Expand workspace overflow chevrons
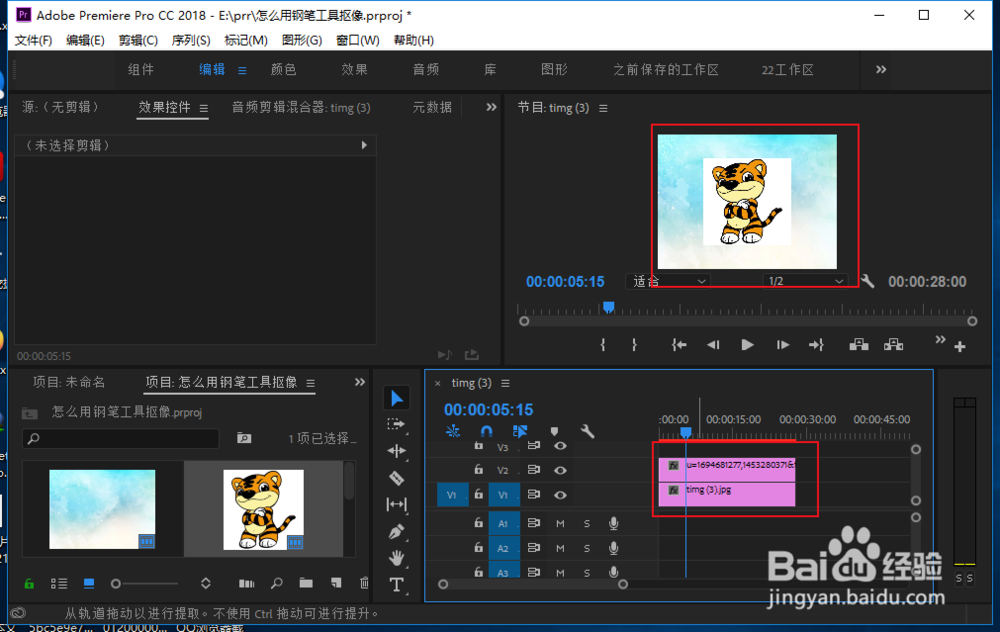Image resolution: width=1000 pixels, height=632 pixels. (x=881, y=70)
